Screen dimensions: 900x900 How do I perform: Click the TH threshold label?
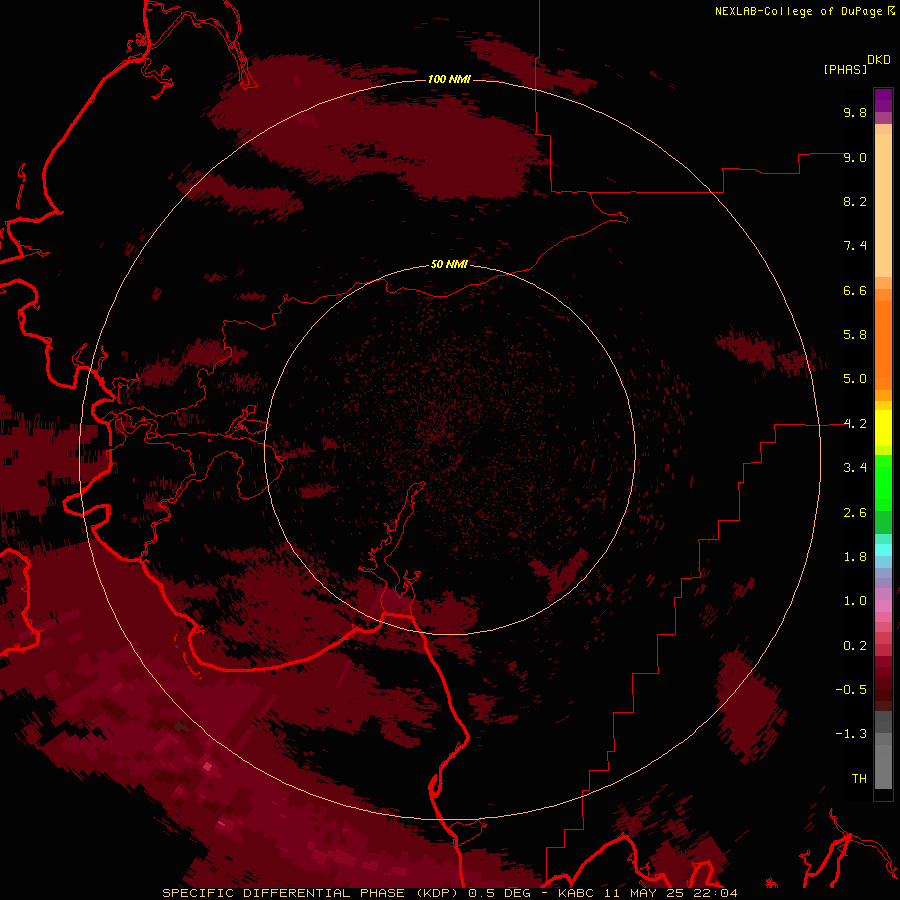[859, 779]
